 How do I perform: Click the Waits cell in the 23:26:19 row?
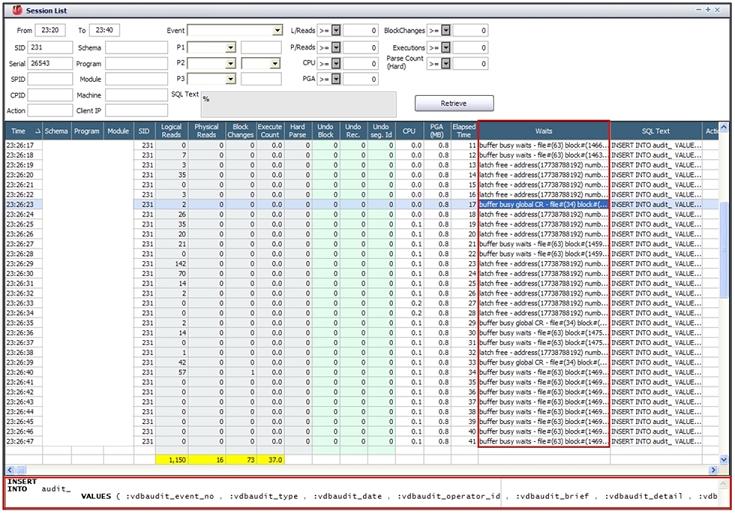coord(544,165)
